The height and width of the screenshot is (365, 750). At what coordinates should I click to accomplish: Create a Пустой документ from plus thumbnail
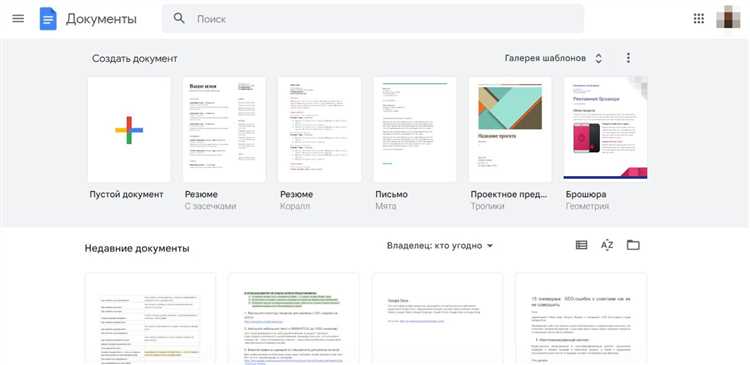(x=129, y=130)
